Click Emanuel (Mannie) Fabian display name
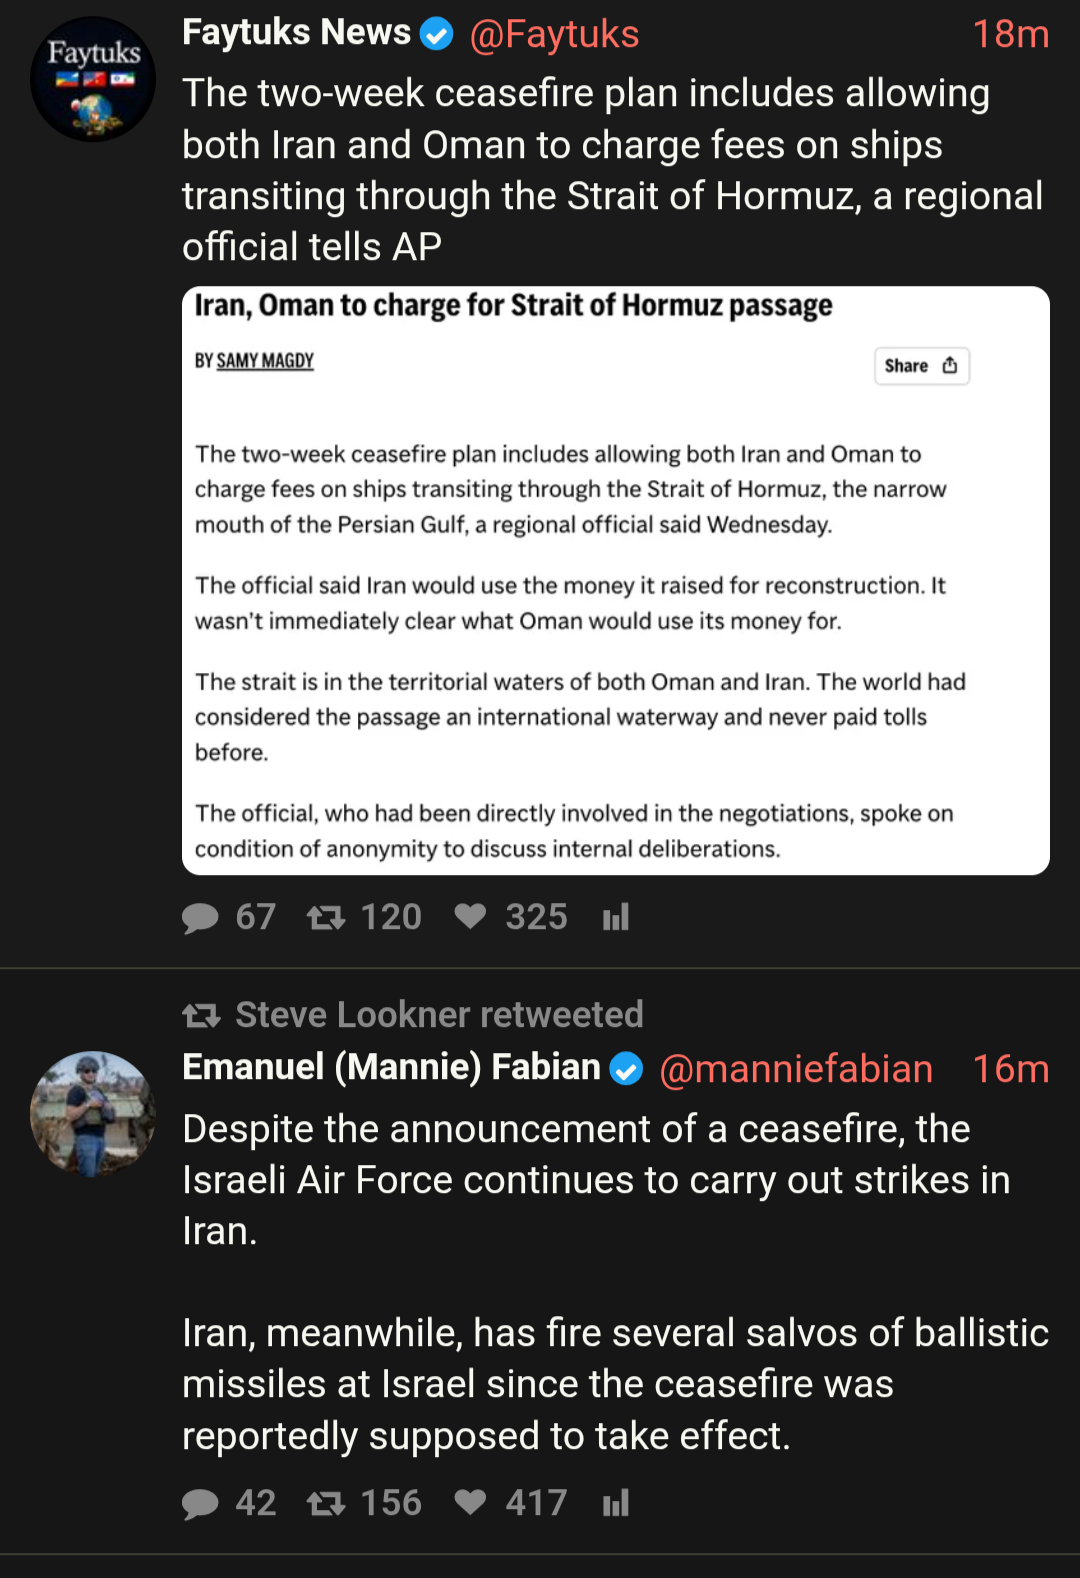 pos(391,1067)
